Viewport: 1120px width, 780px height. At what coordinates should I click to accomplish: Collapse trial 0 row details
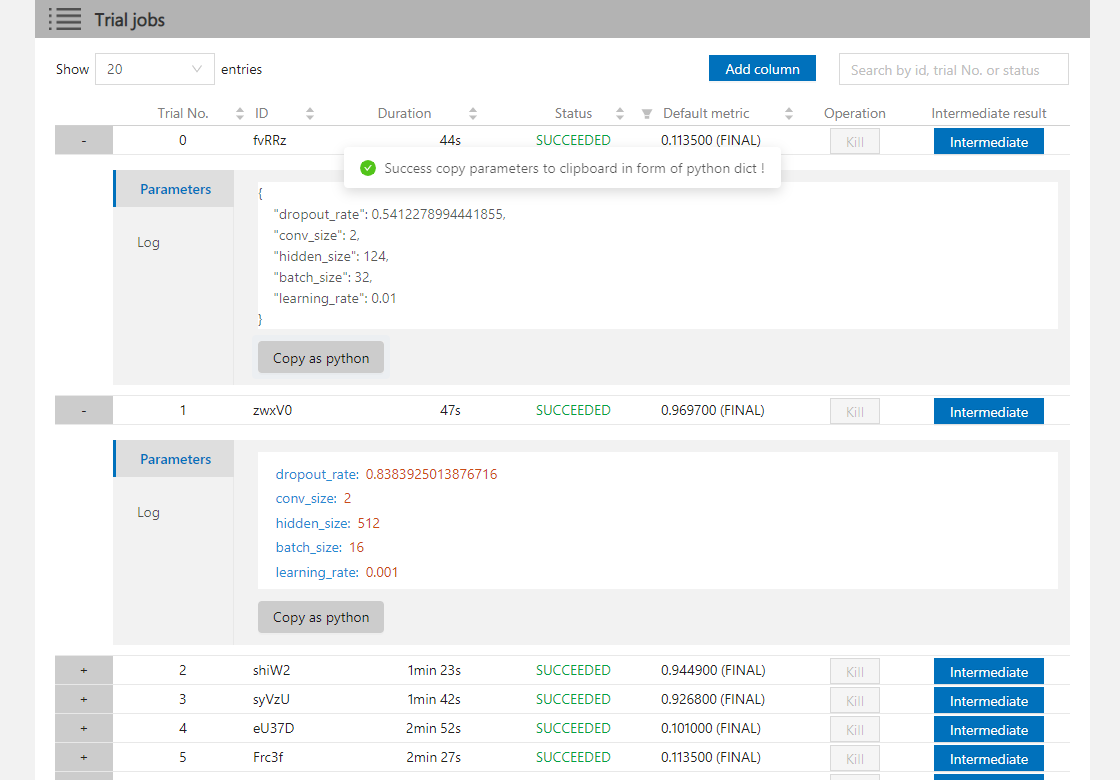[x=83, y=141]
